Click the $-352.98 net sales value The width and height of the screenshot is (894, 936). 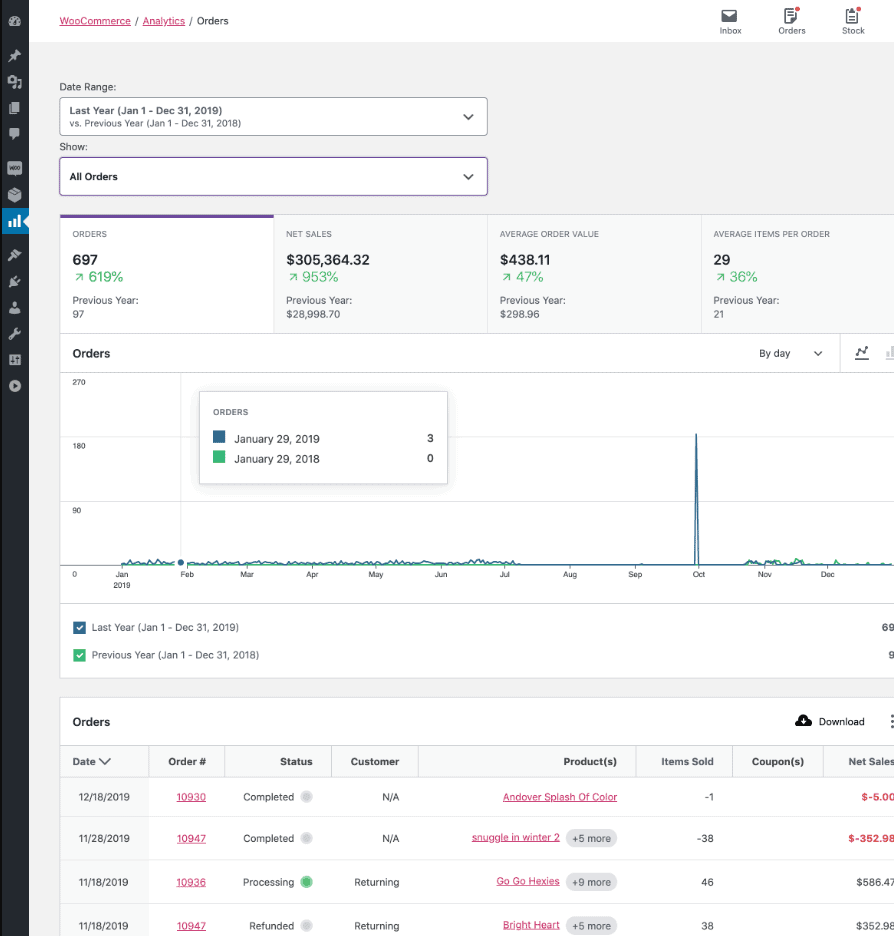click(x=871, y=838)
